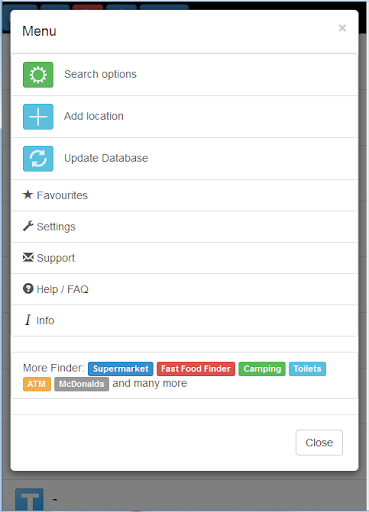Dismiss the Menu with the X icon
The height and width of the screenshot is (512, 369).
(342, 28)
